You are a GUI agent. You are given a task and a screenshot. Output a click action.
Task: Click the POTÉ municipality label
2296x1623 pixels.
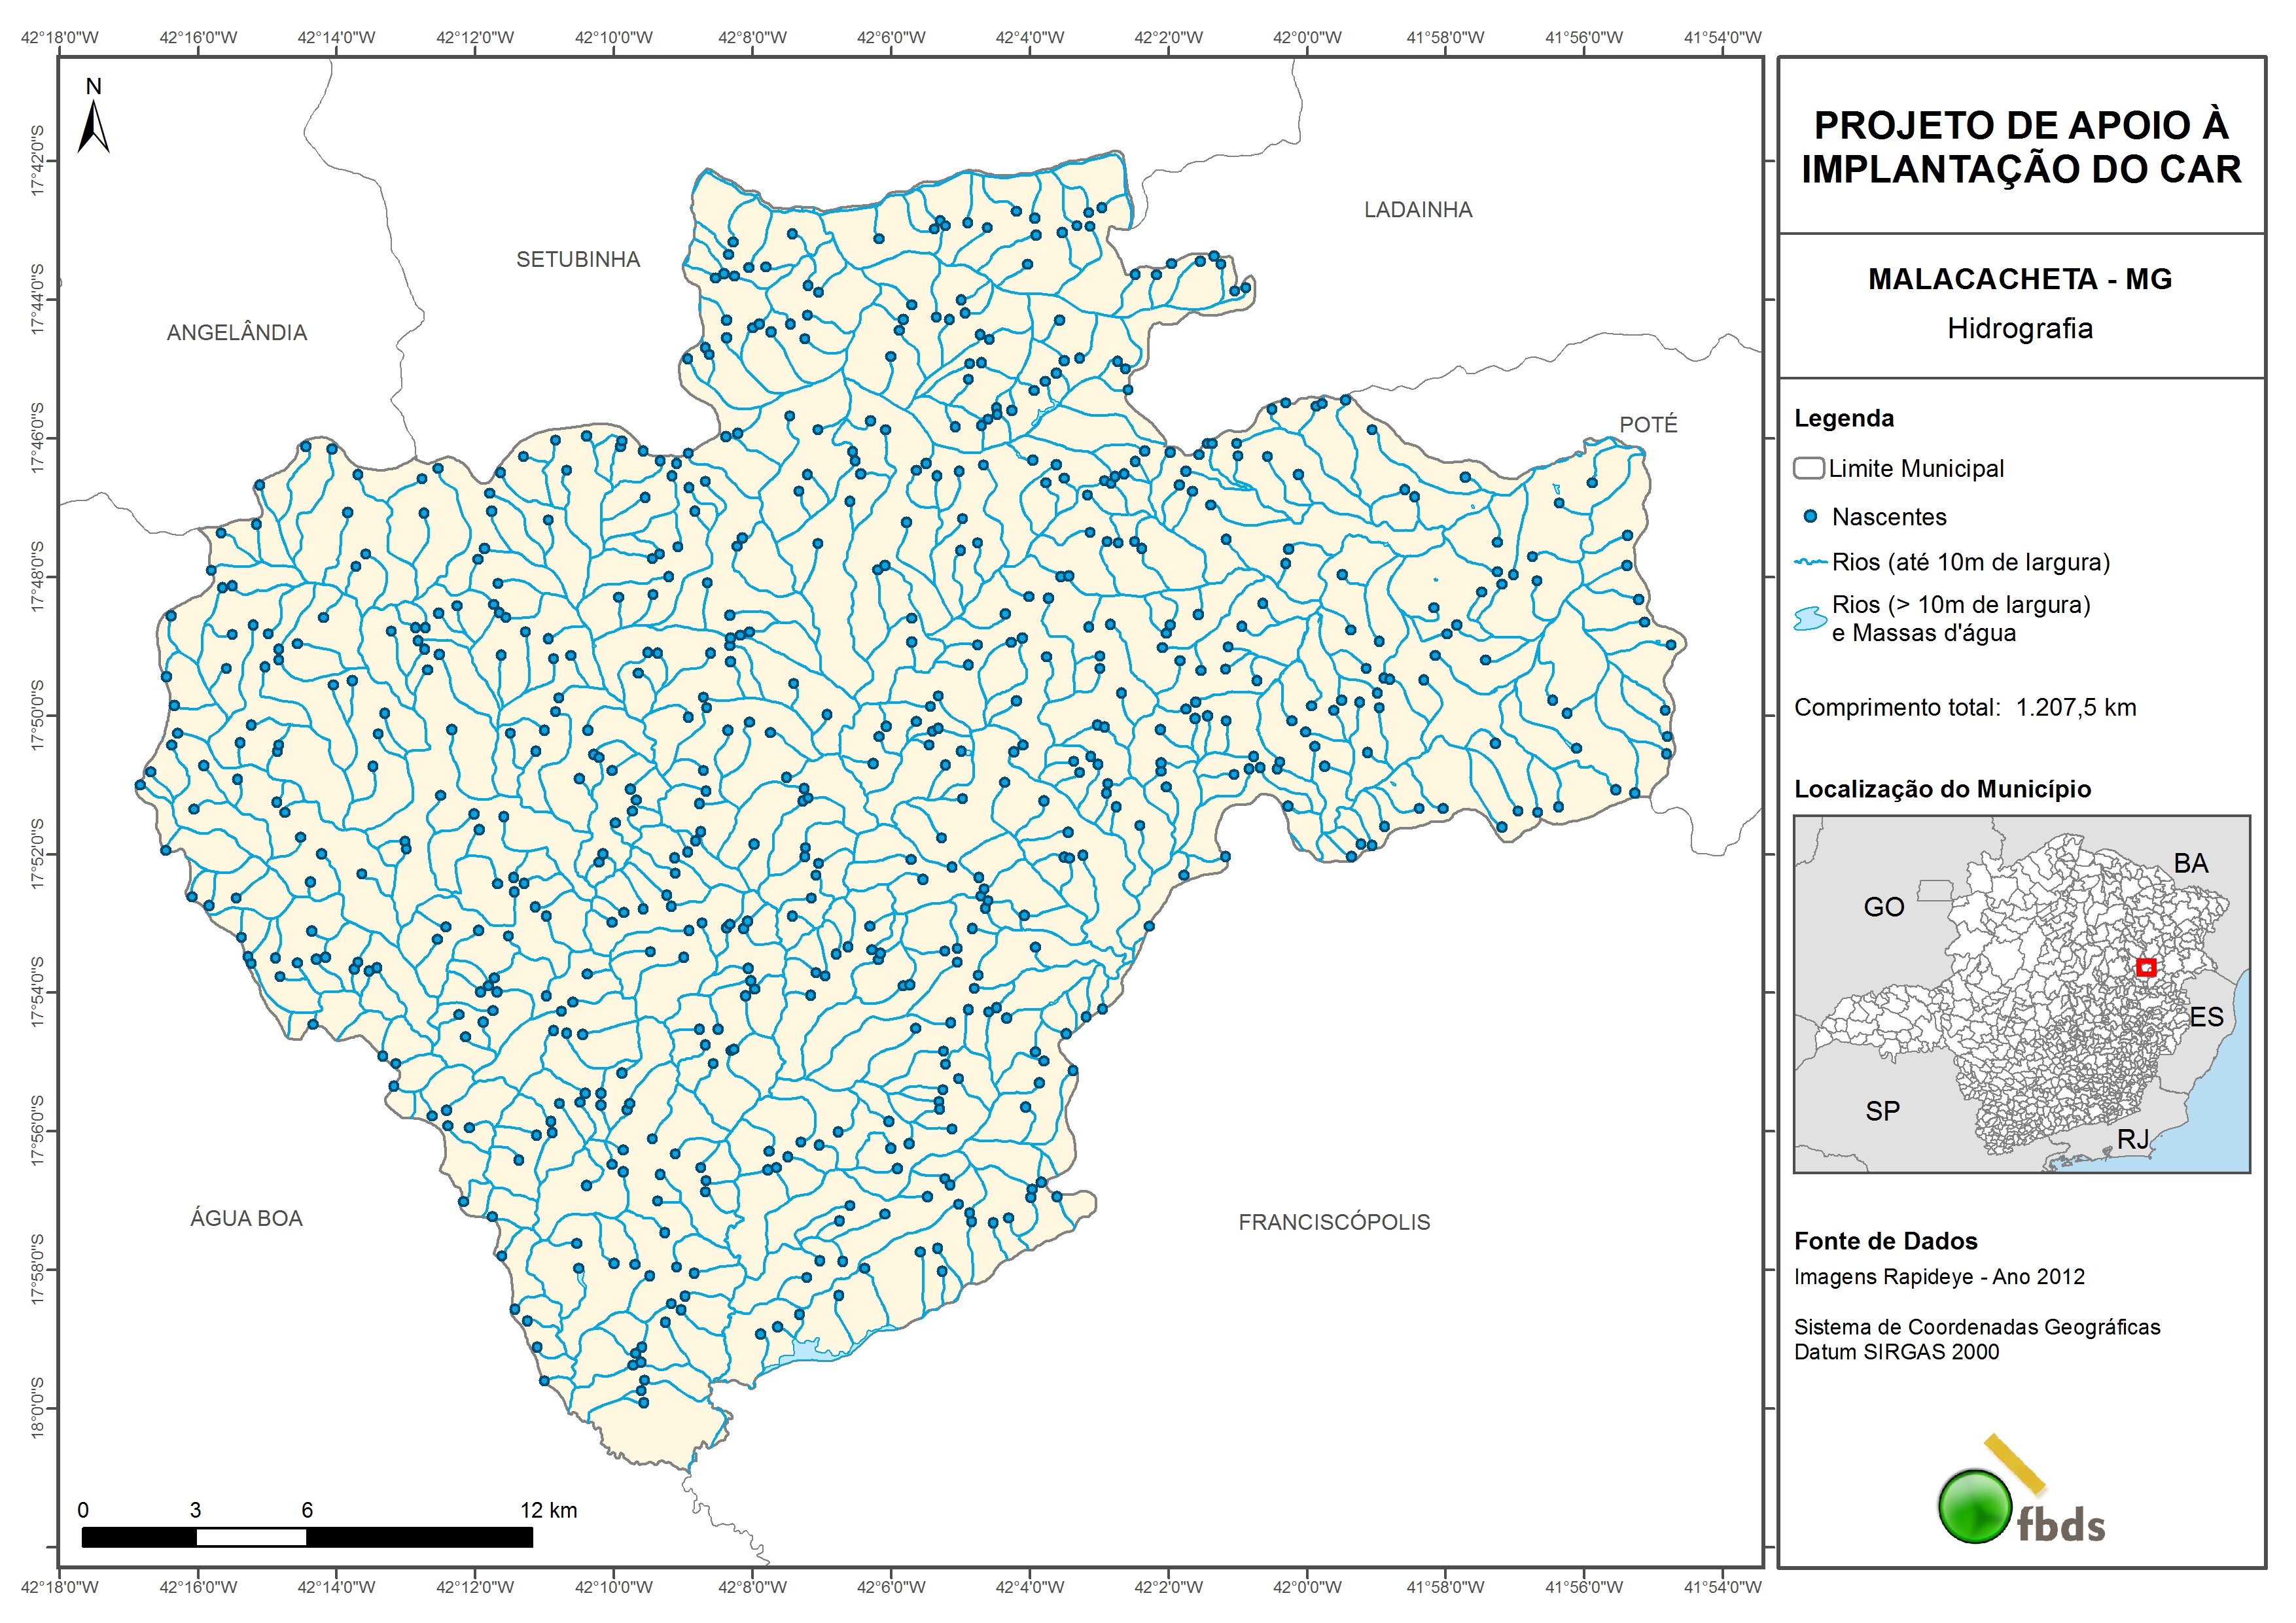pyautogui.click(x=1648, y=425)
